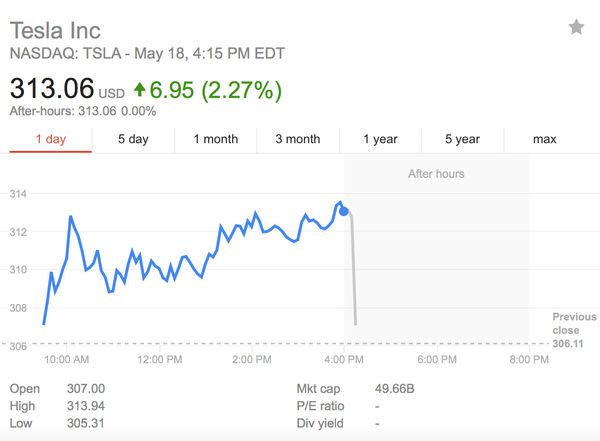Screen dimensions: 600x441
Task: Select the 5 year tab
Action: click(462, 140)
